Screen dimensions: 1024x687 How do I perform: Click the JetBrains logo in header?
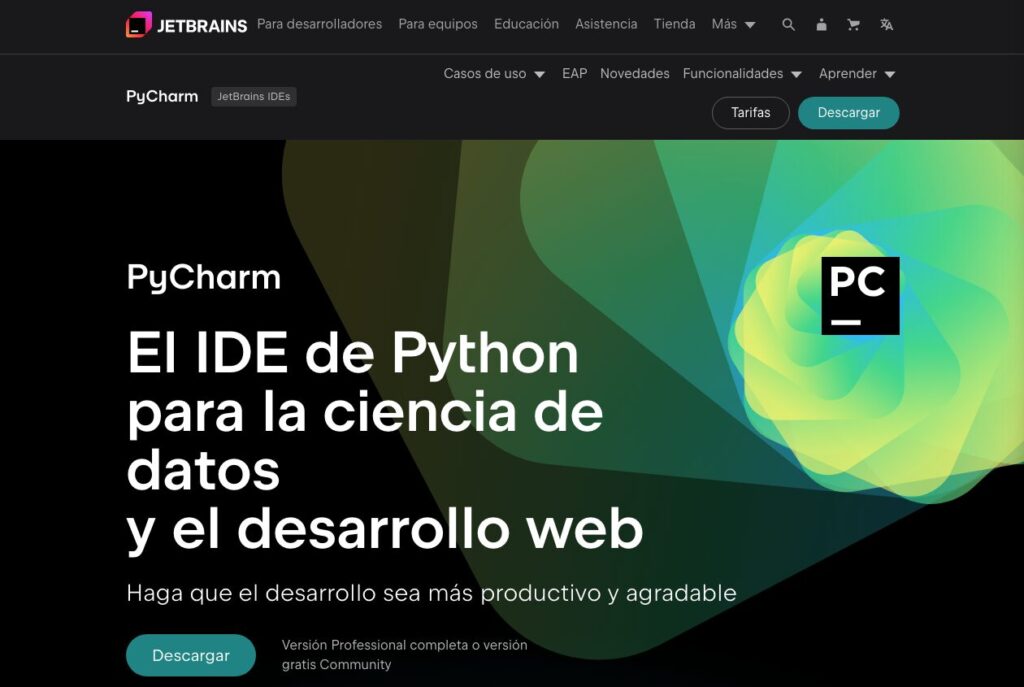(x=187, y=25)
